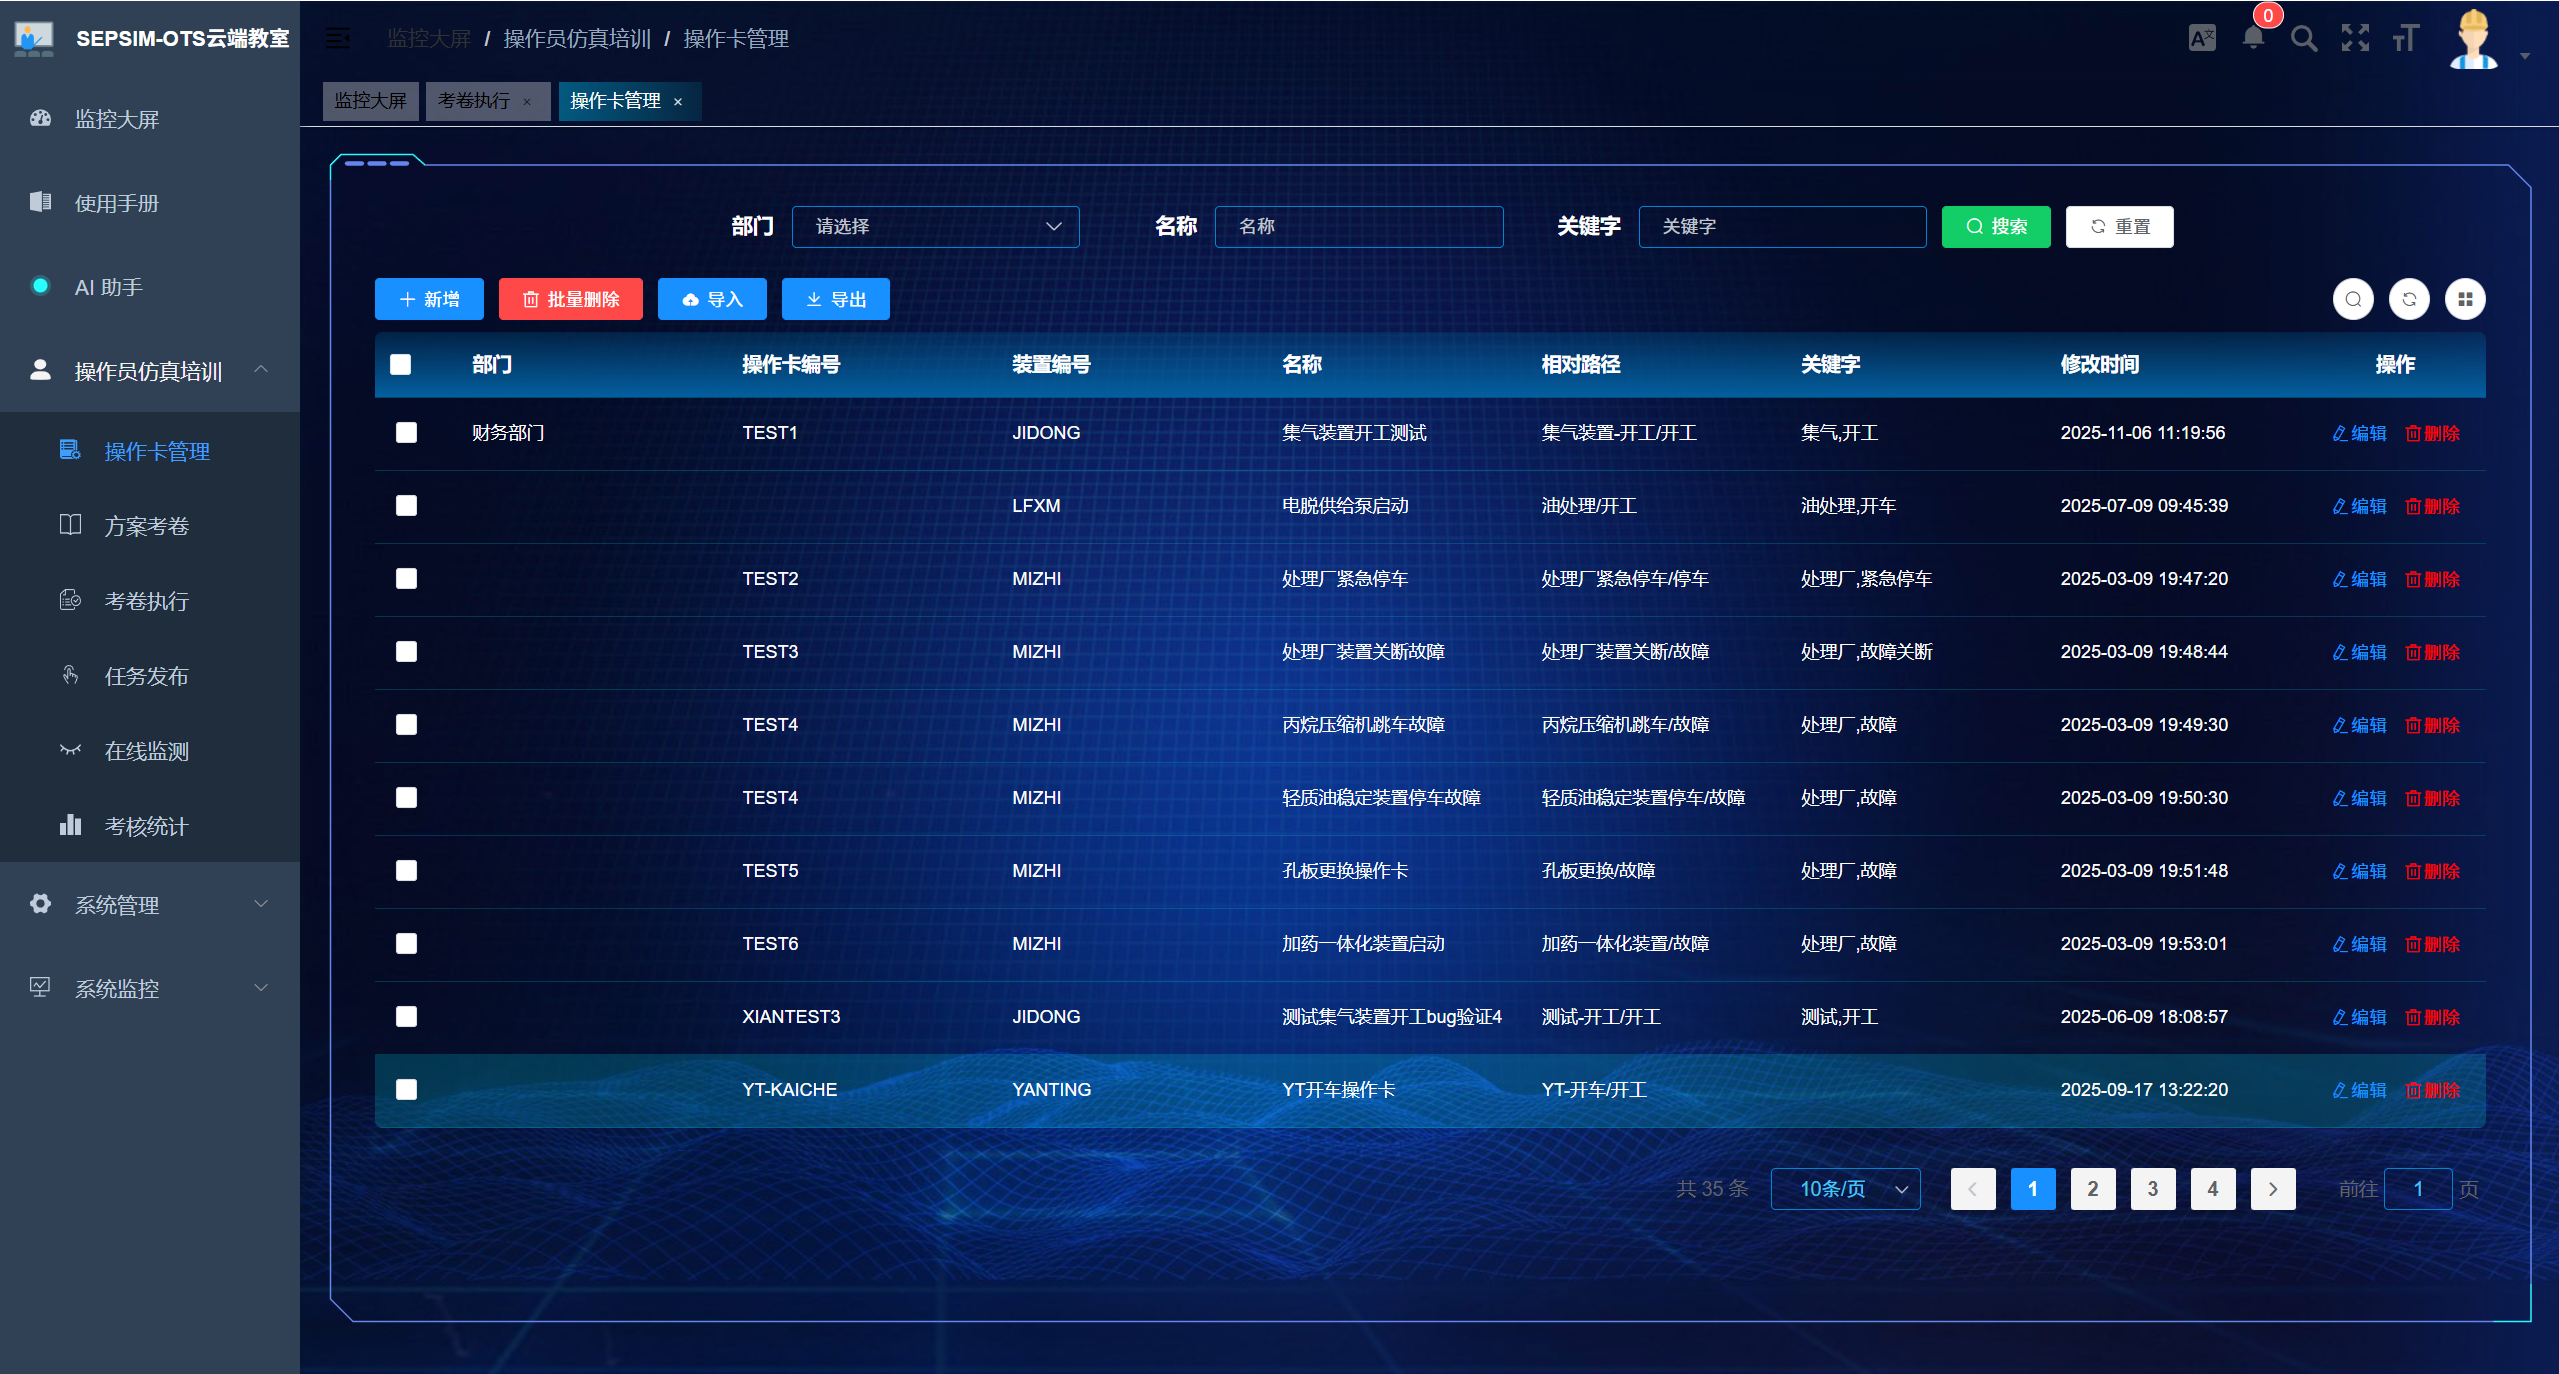Hide search bar with round magnifier icon
The height and width of the screenshot is (1374, 2559).
point(2353,299)
